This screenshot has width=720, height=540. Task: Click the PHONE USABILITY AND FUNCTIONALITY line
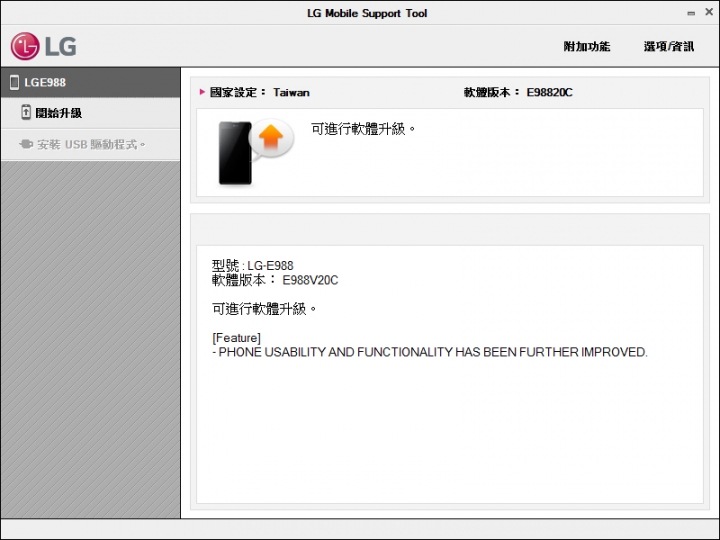coord(430,352)
